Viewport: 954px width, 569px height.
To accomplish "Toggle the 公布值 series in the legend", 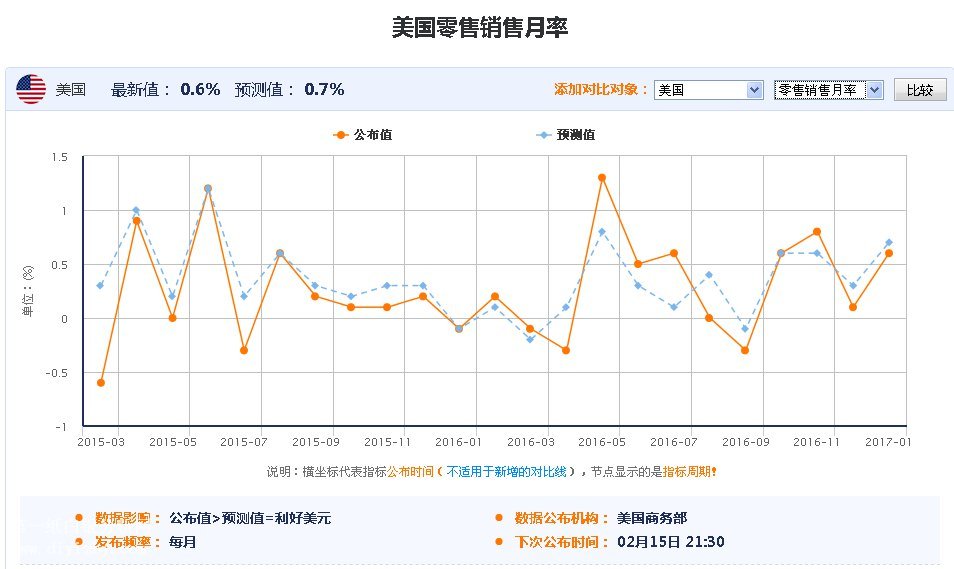I will tap(362, 135).
